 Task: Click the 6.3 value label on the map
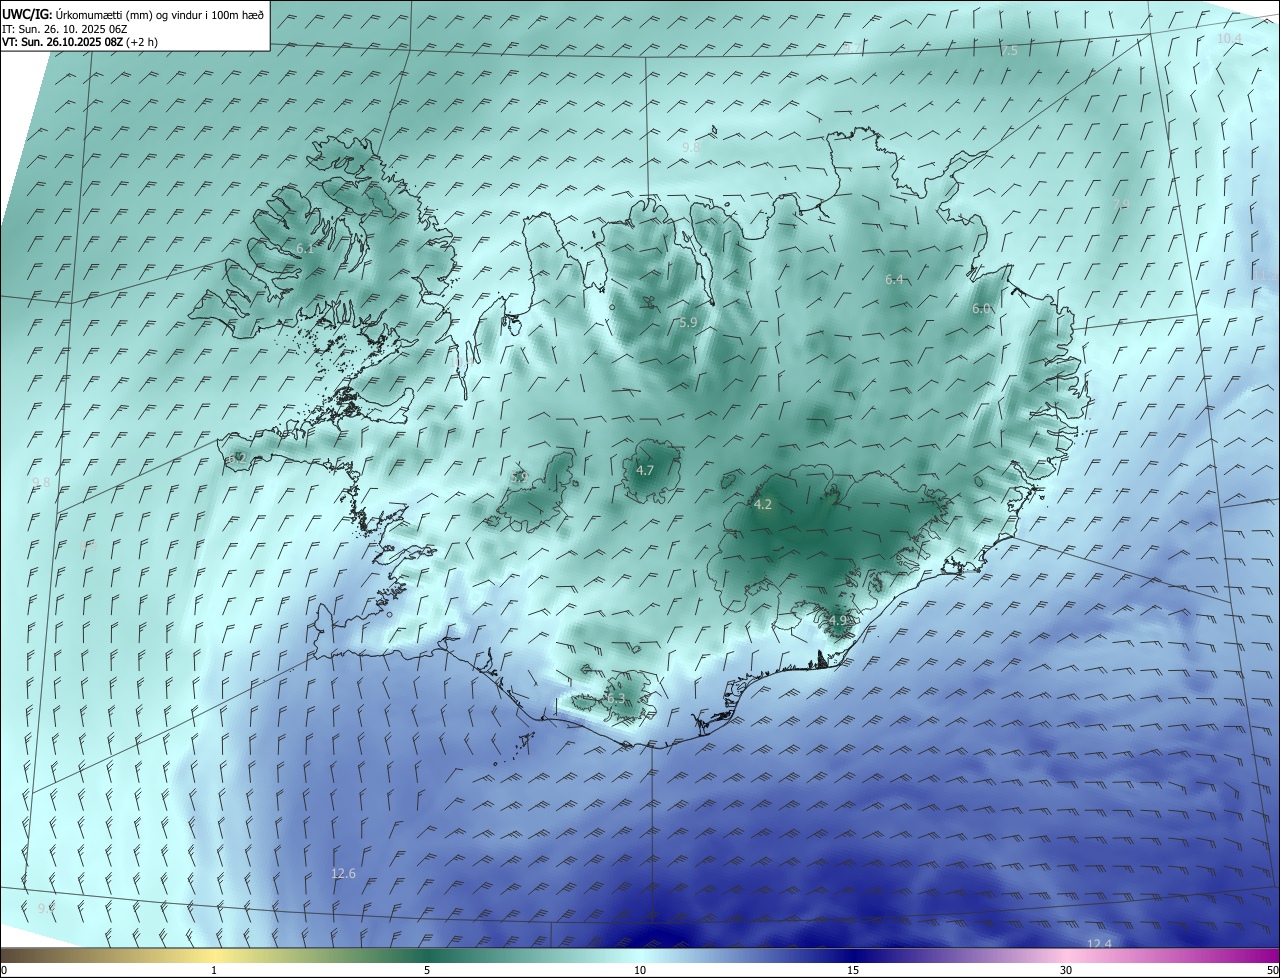pos(615,698)
